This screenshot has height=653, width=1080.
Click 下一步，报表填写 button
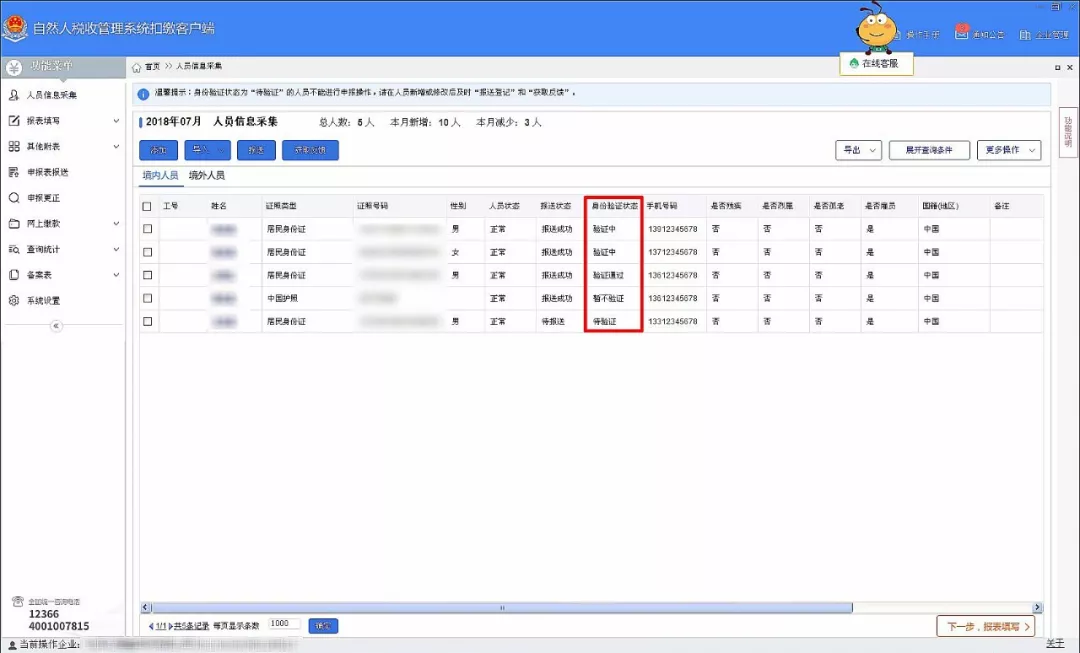click(x=984, y=626)
